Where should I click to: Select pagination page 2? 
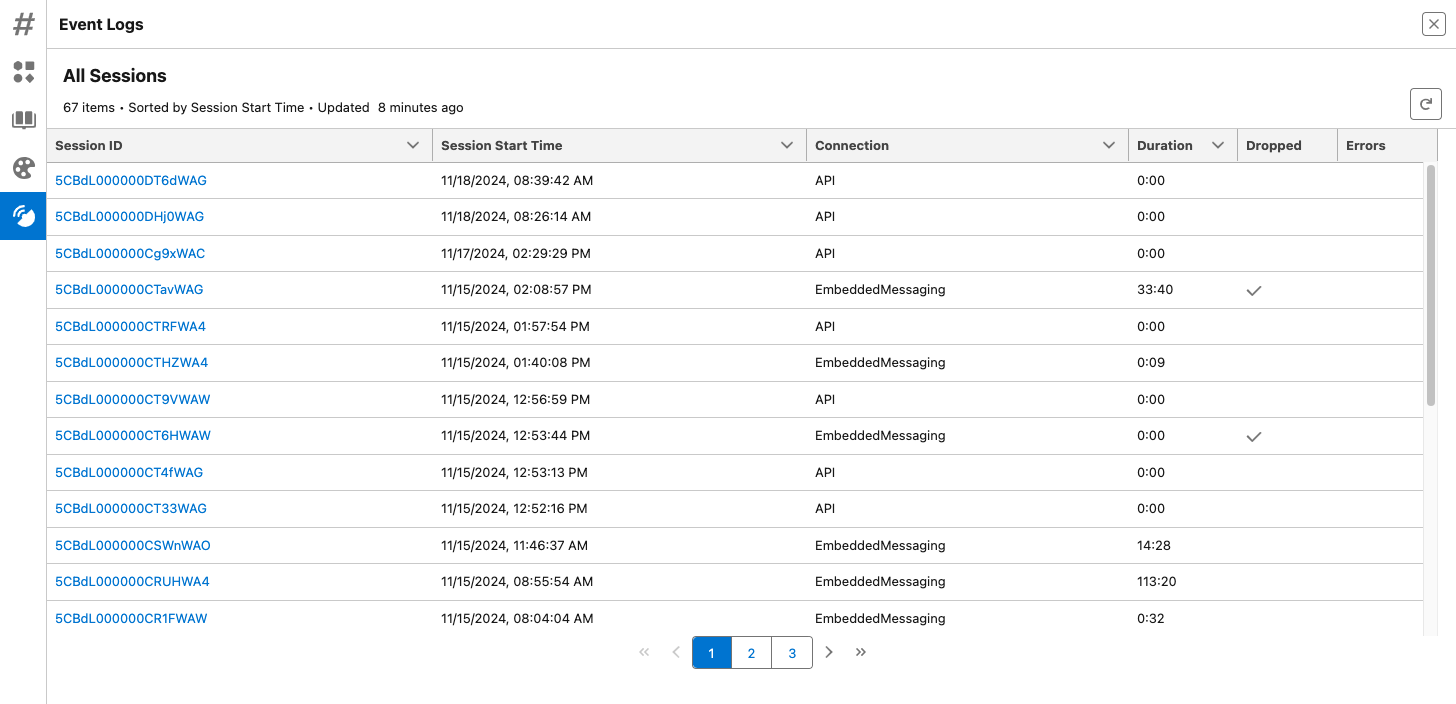752,653
